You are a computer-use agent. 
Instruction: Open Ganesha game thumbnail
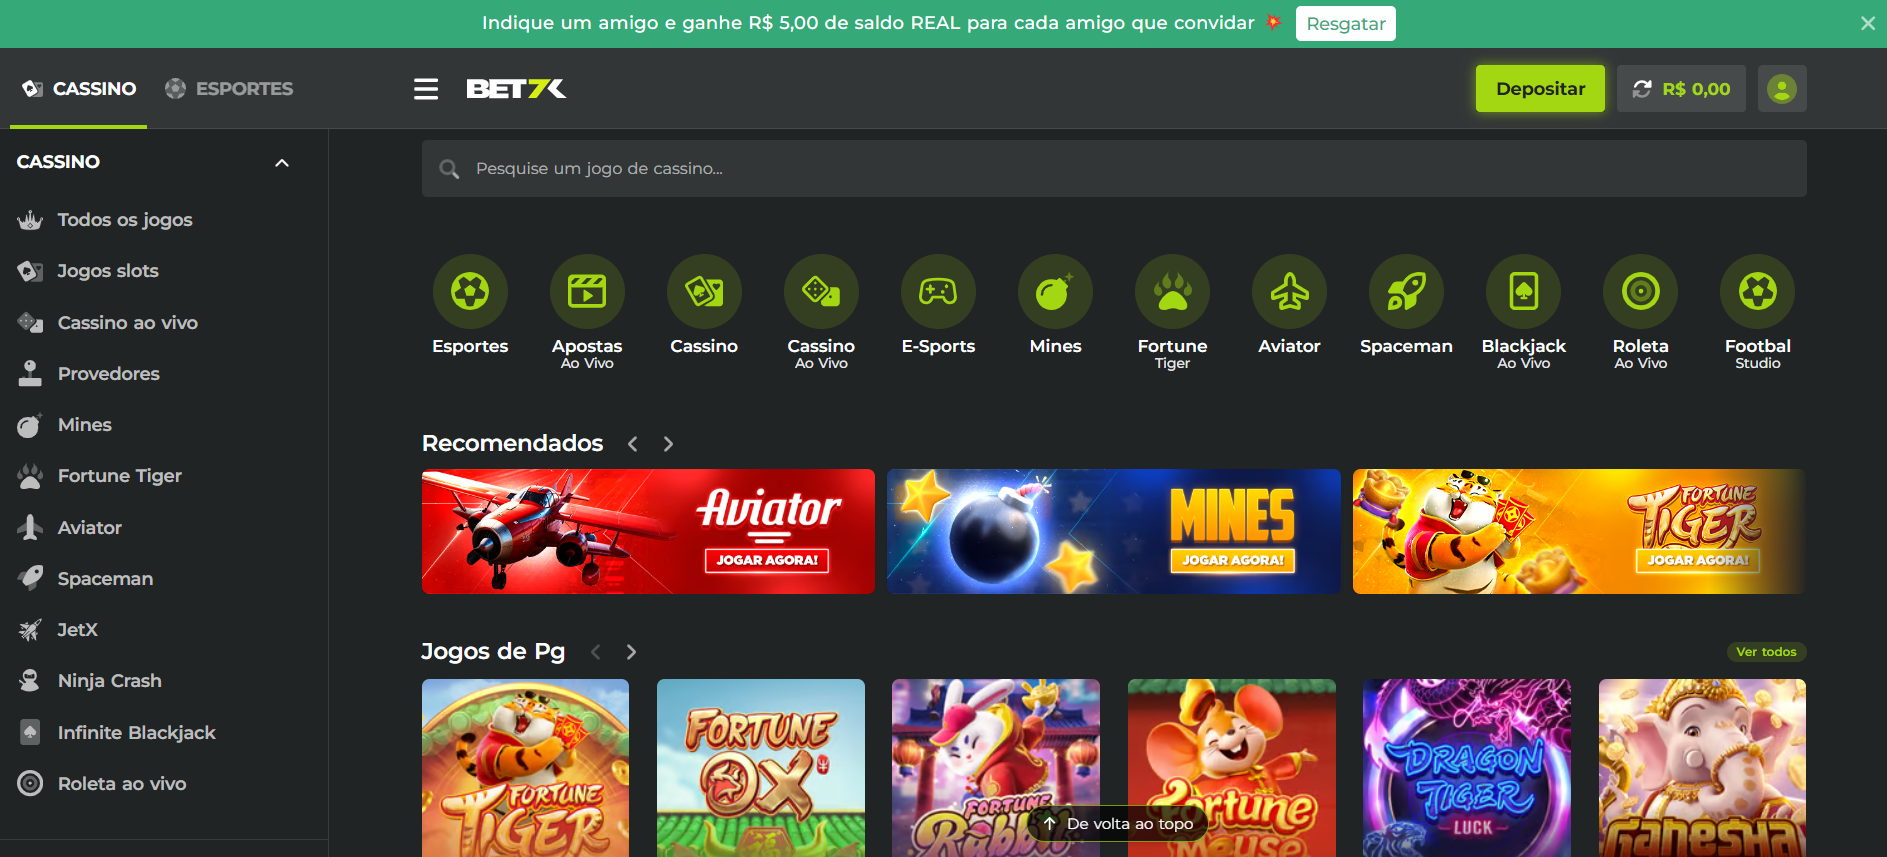click(x=1702, y=768)
